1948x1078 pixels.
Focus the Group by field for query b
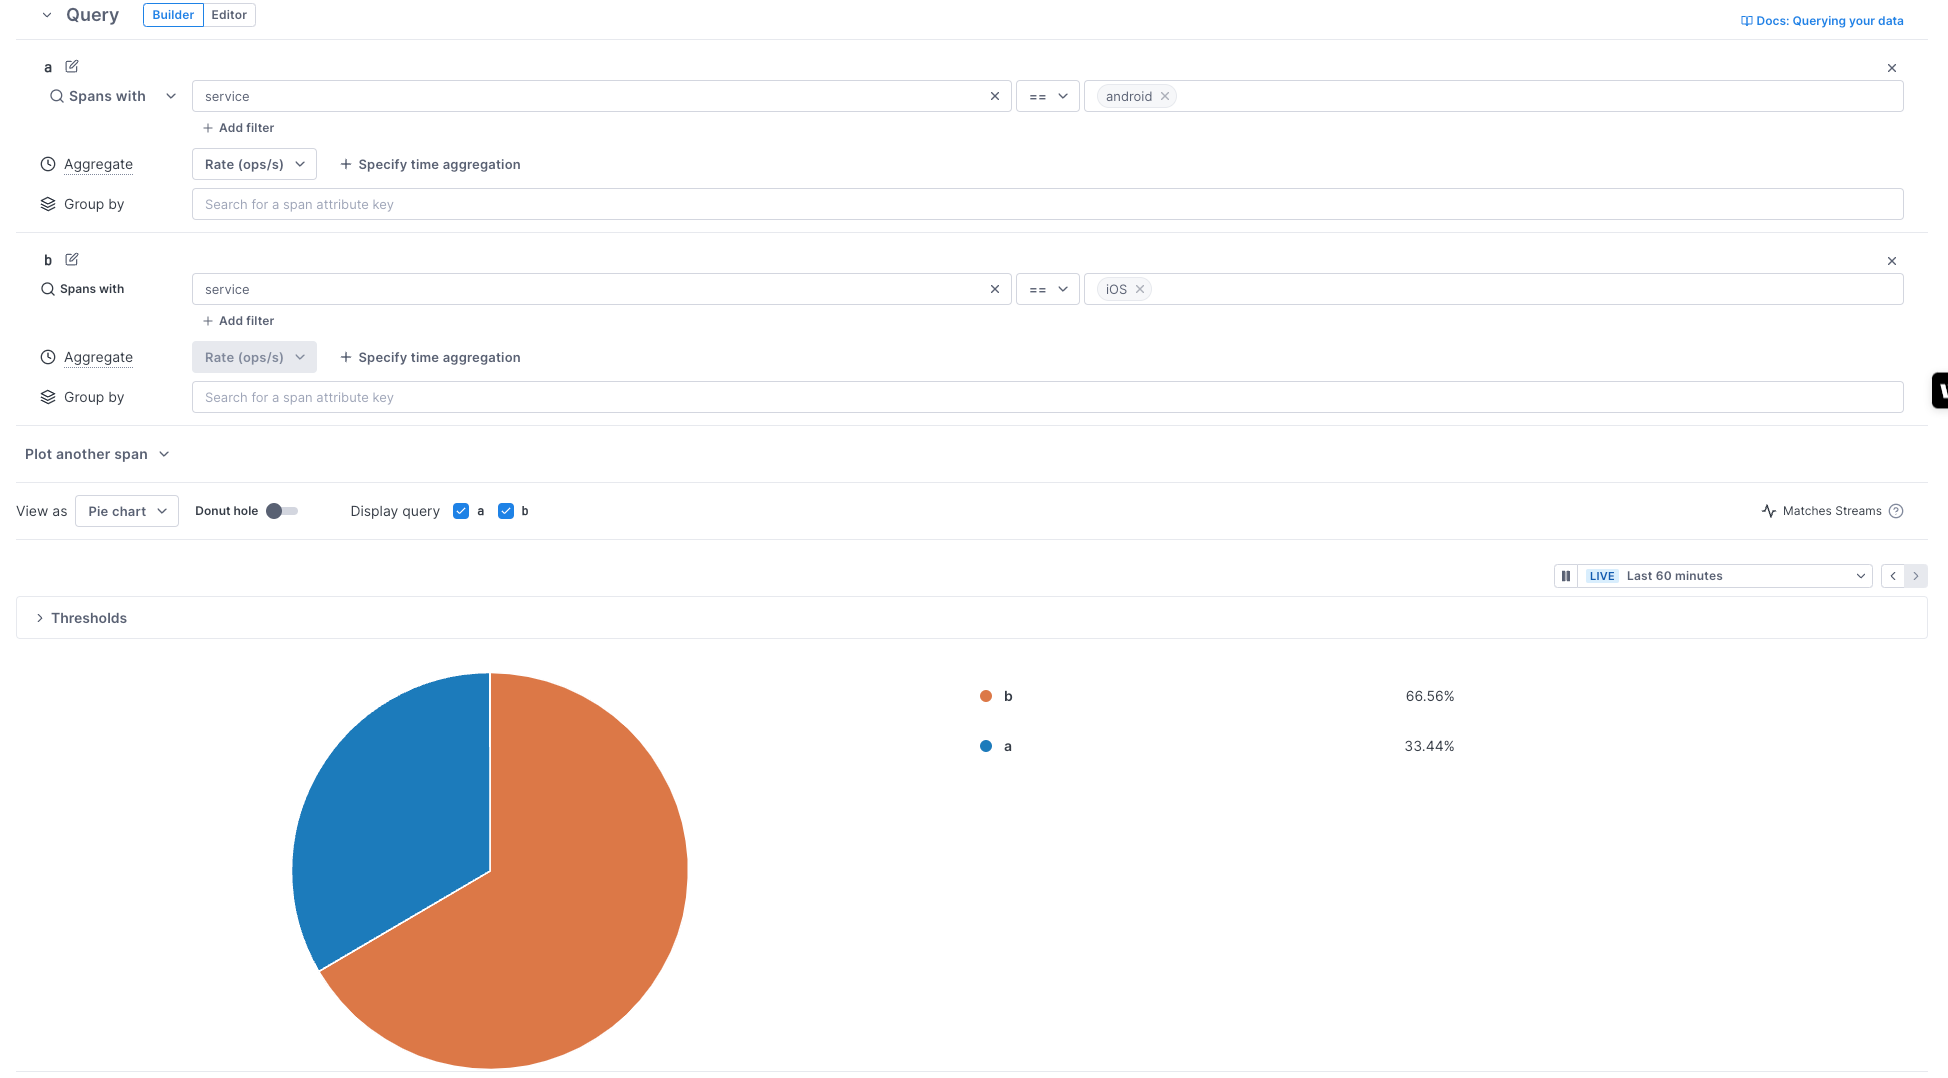point(1047,397)
